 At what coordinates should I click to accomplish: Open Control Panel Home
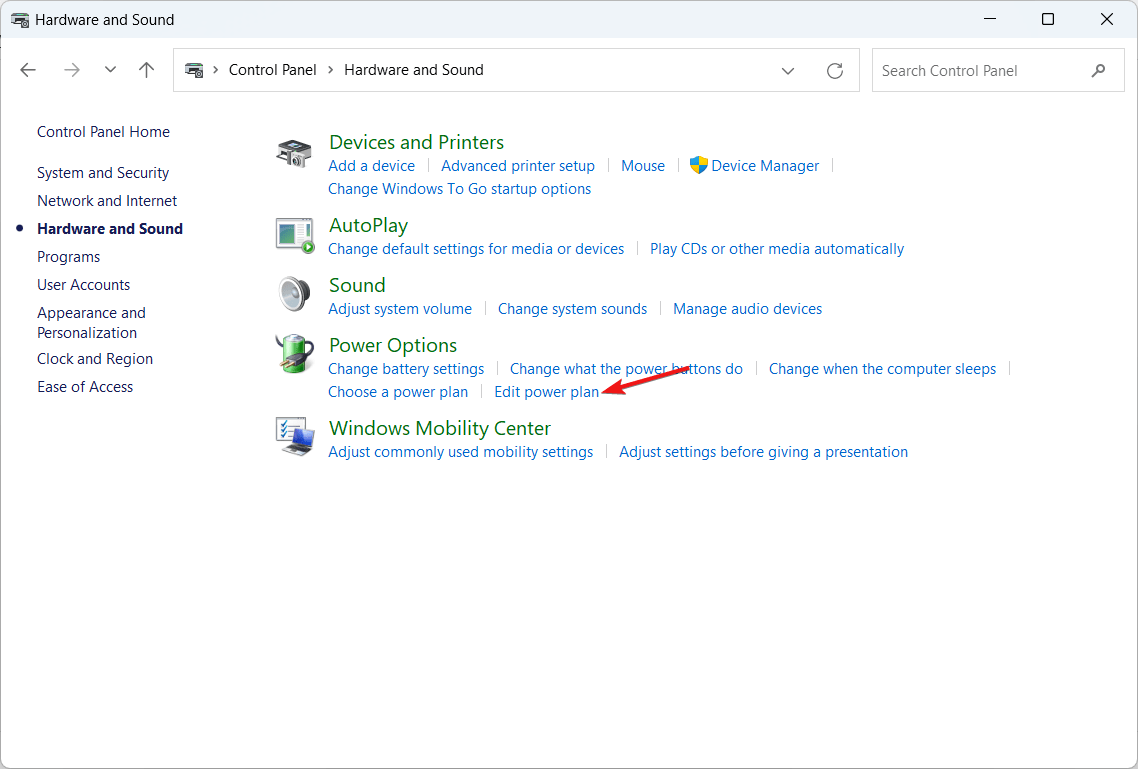pos(103,131)
